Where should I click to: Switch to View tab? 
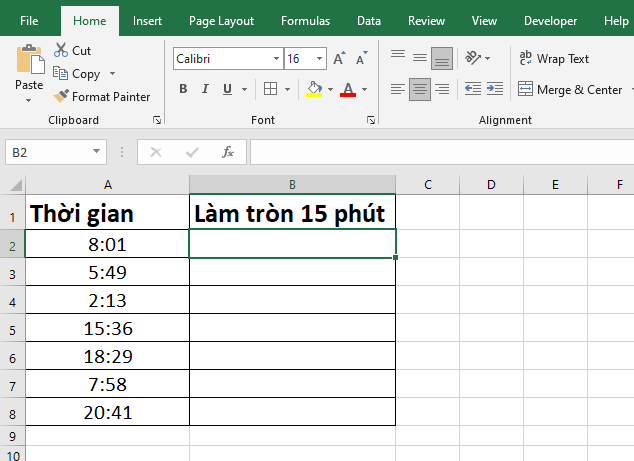pos(484,21)
